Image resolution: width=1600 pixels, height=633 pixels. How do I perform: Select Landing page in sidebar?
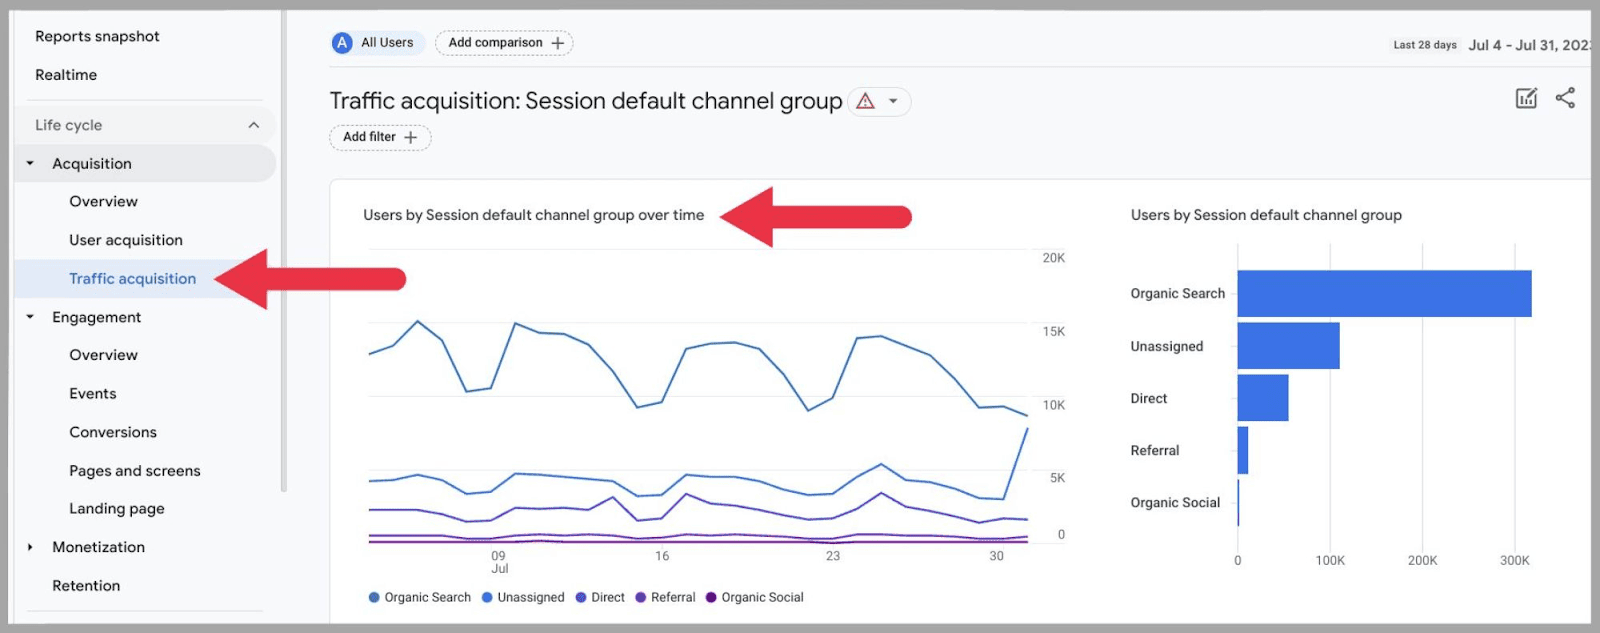click(x=117, y=509)
